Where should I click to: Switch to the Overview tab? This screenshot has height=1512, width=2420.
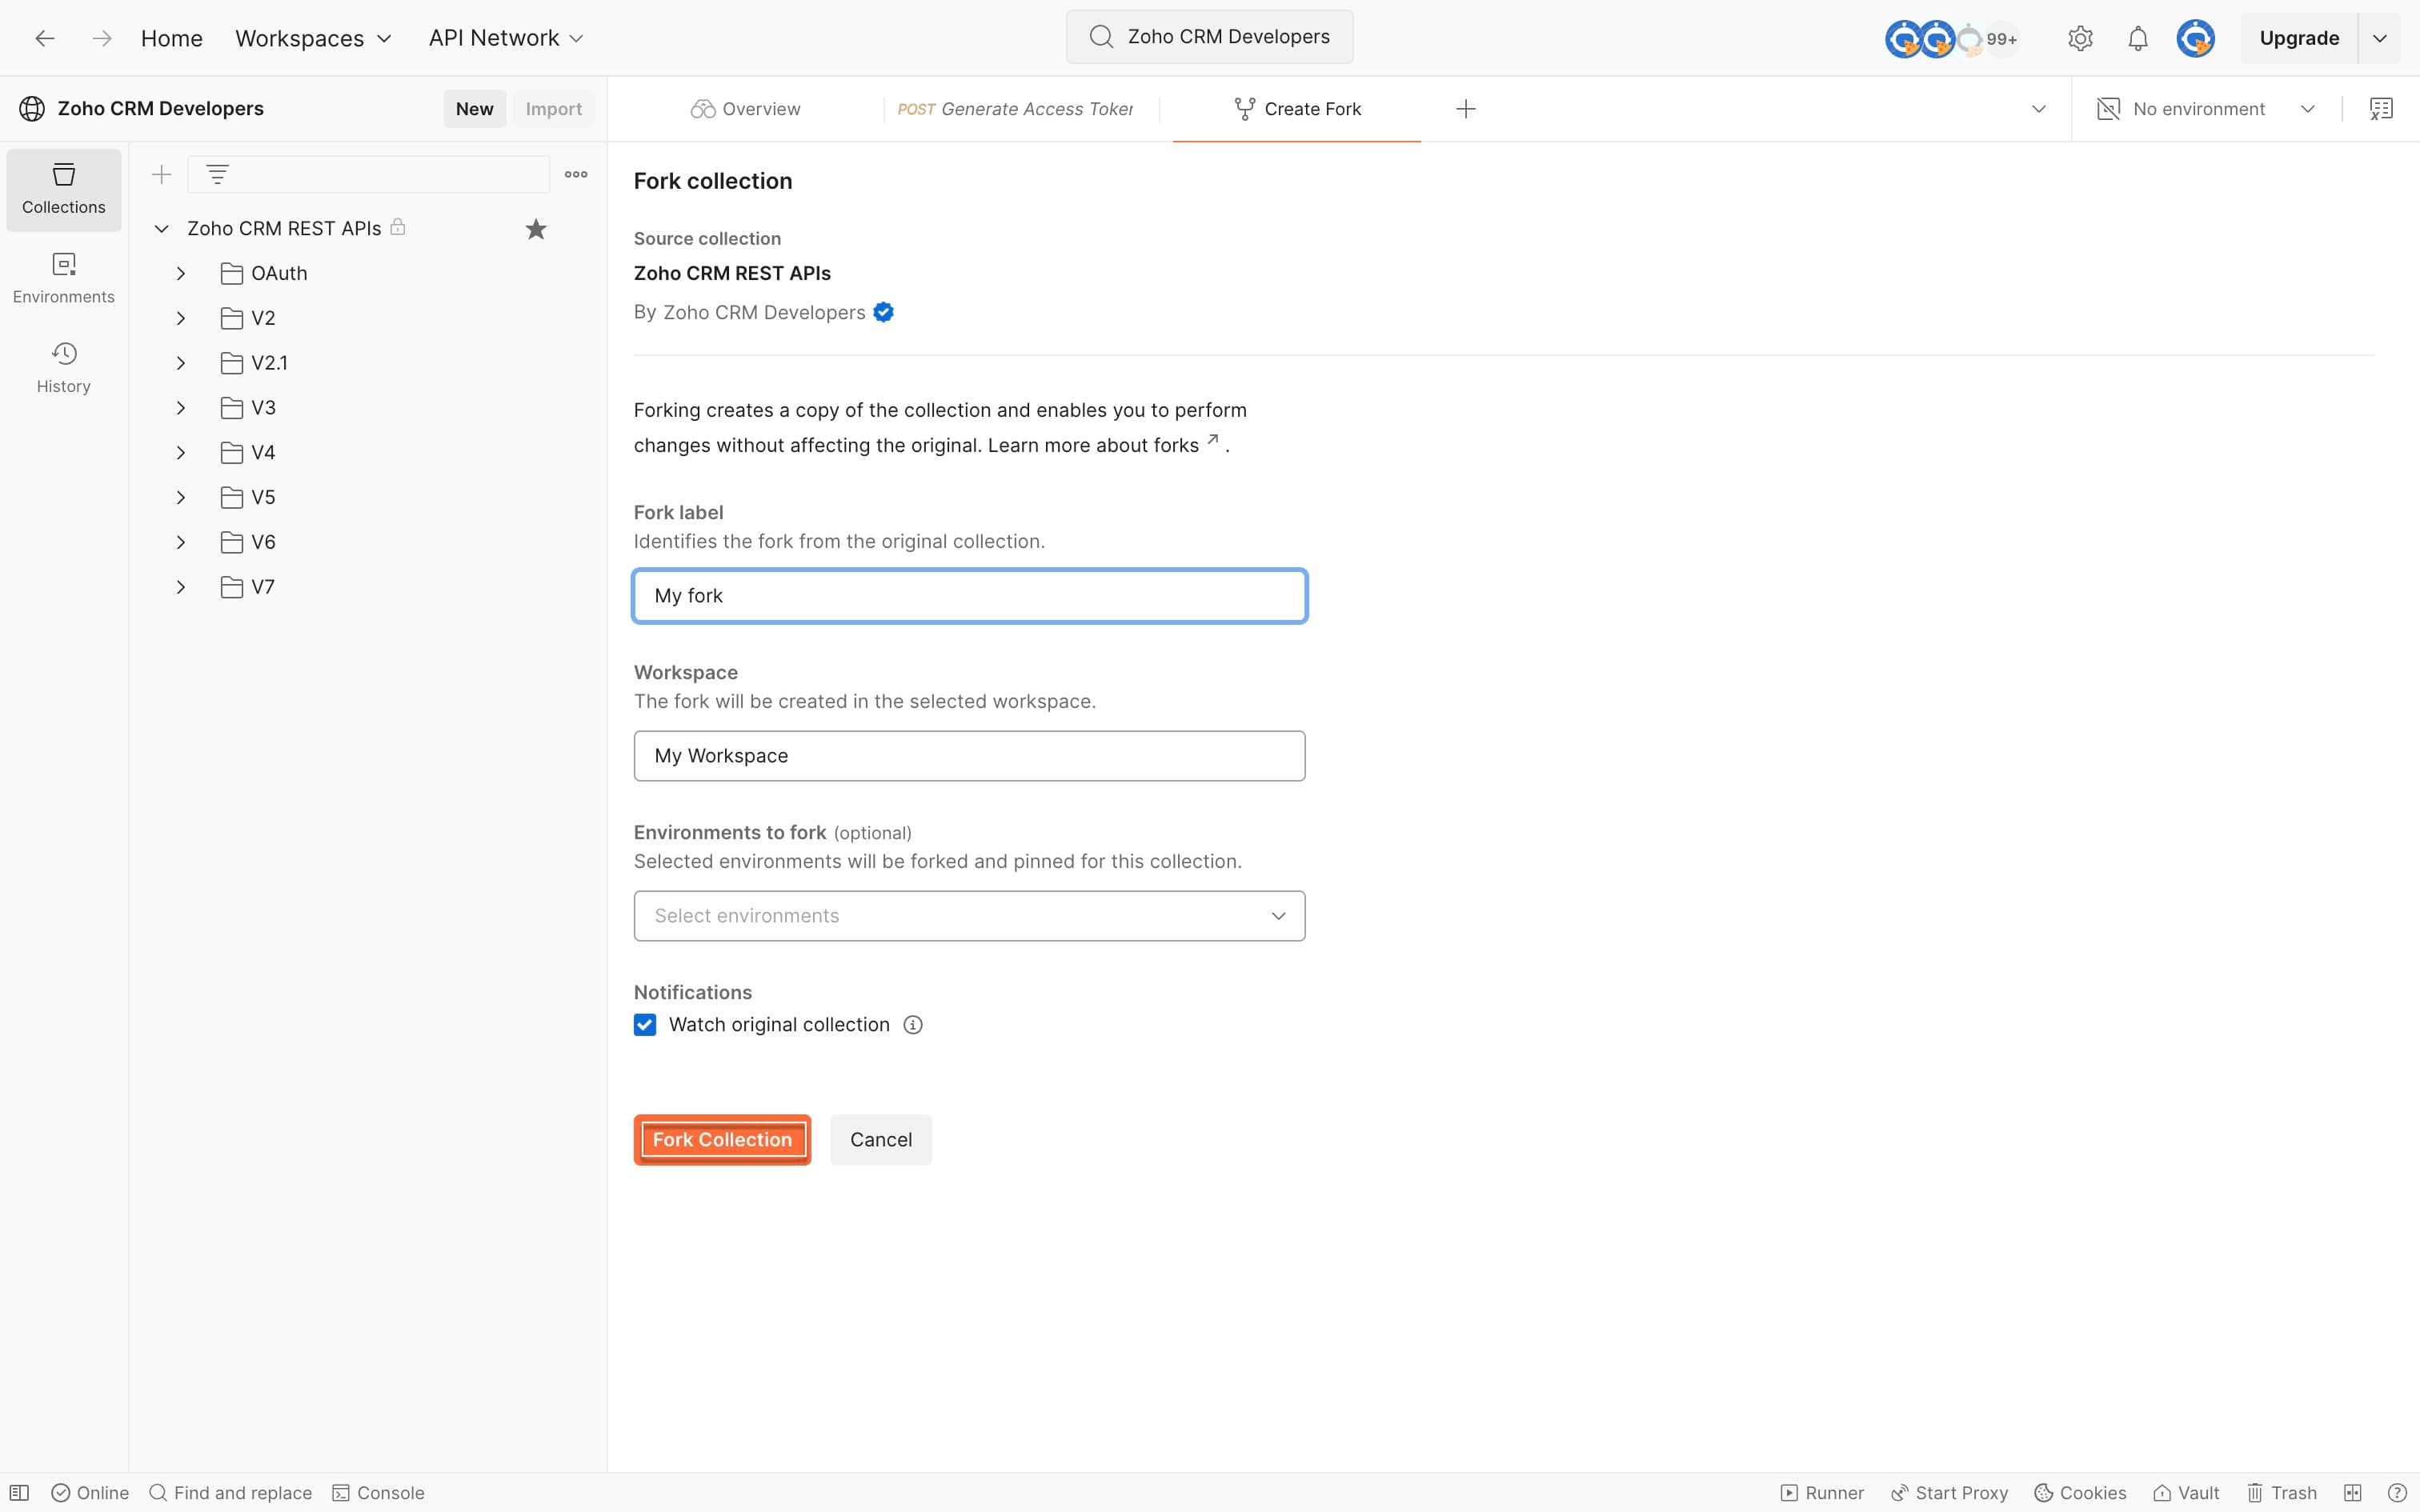745,109
